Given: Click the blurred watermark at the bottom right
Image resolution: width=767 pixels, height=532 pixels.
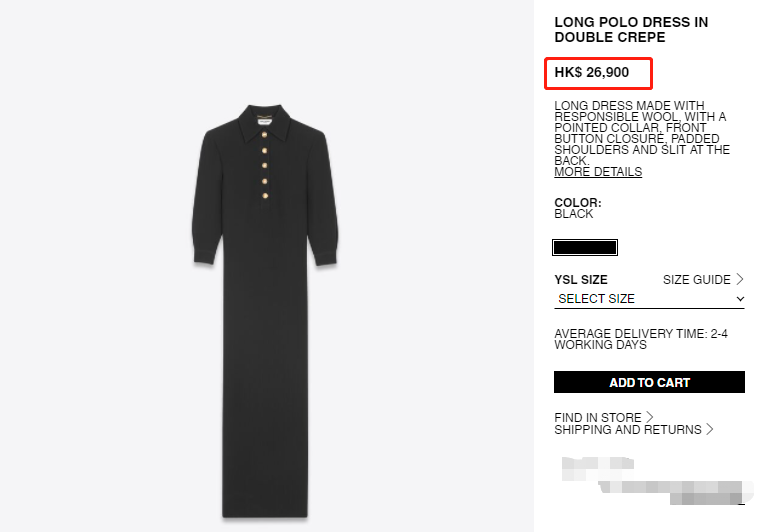Looking at the screenshot, I should pyautogui.click(x=658, y=481).
